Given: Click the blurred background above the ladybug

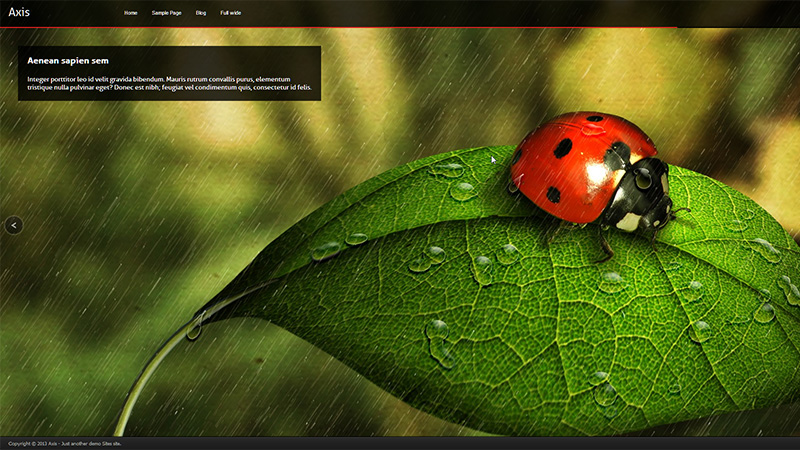Looking at the screenshot, I should [580, 70].
